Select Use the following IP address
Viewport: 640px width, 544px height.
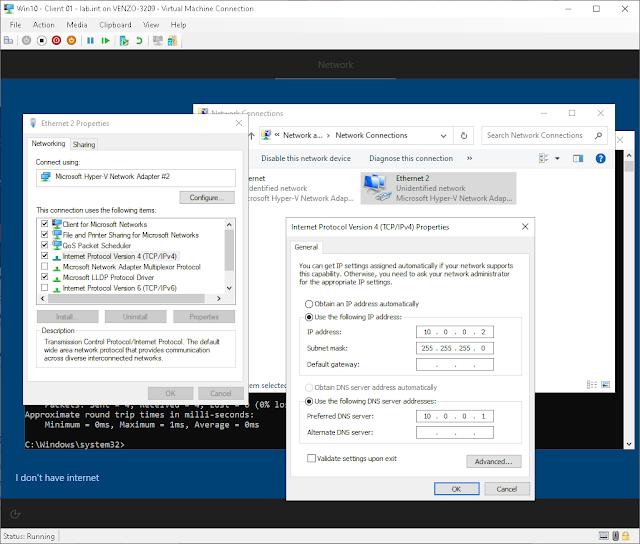click(309, 317)
